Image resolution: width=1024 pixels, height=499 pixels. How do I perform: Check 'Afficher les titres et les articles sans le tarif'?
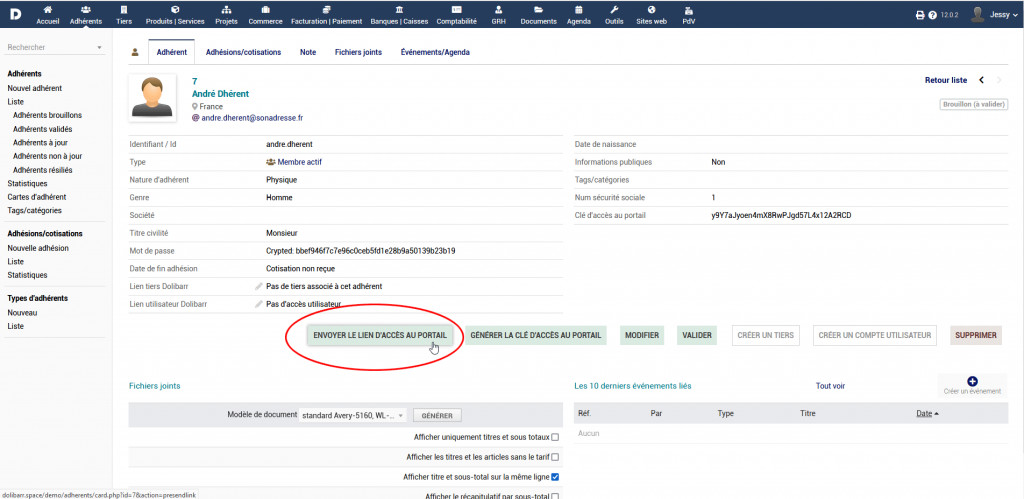coord(555,457)
